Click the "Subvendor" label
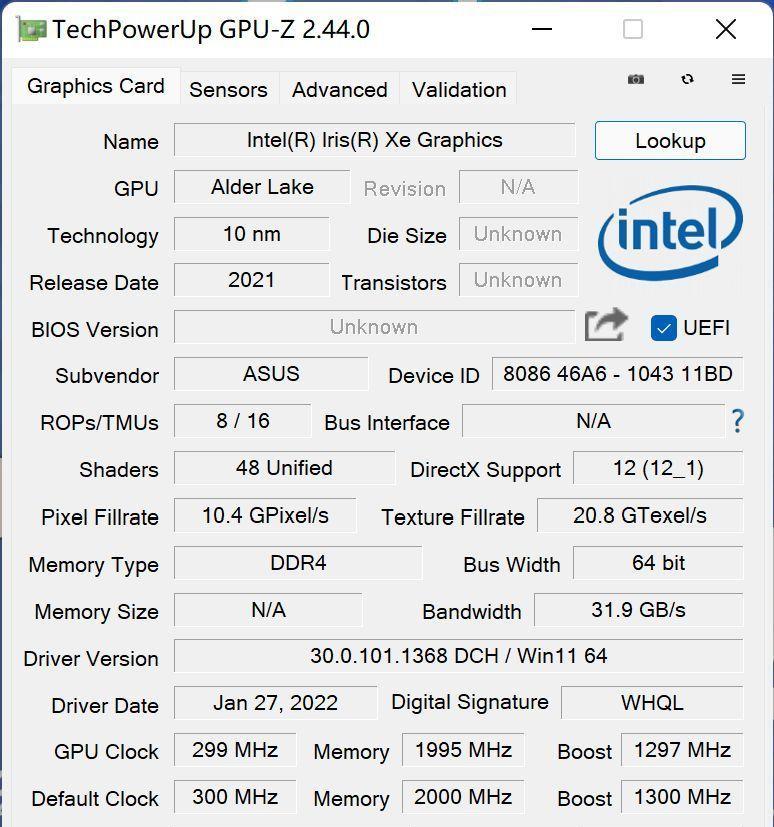 pos(107,376)
